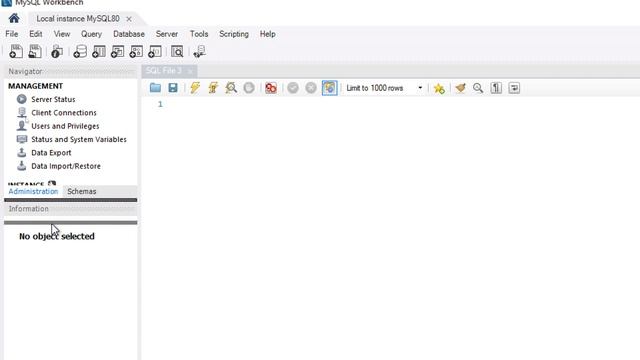Open the Help menu
Image resolution: width=640 pixels, height=360 pixels.
click(x=268, y=34)
